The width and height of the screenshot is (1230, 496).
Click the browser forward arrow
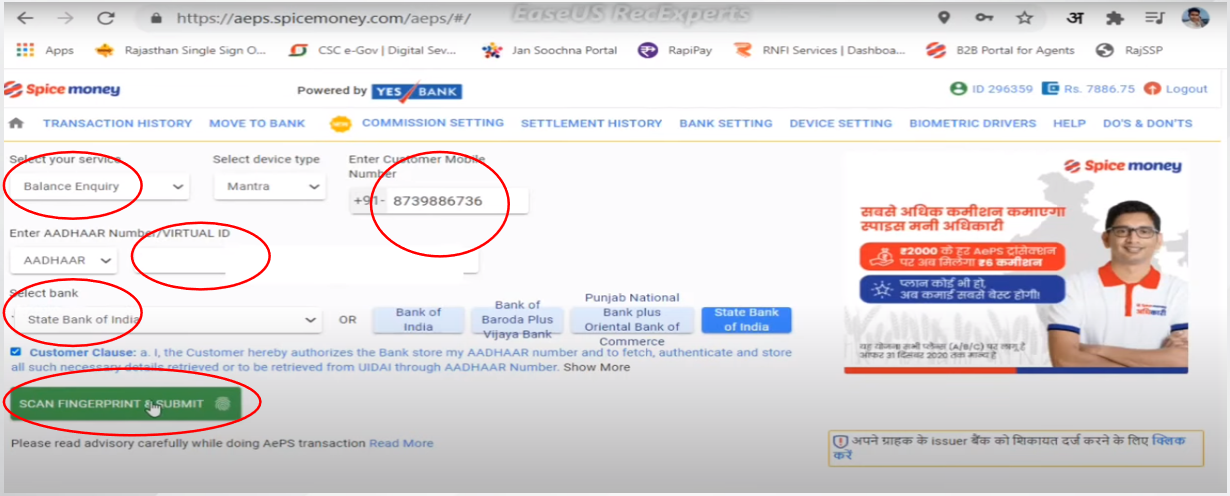pos(65,18)
